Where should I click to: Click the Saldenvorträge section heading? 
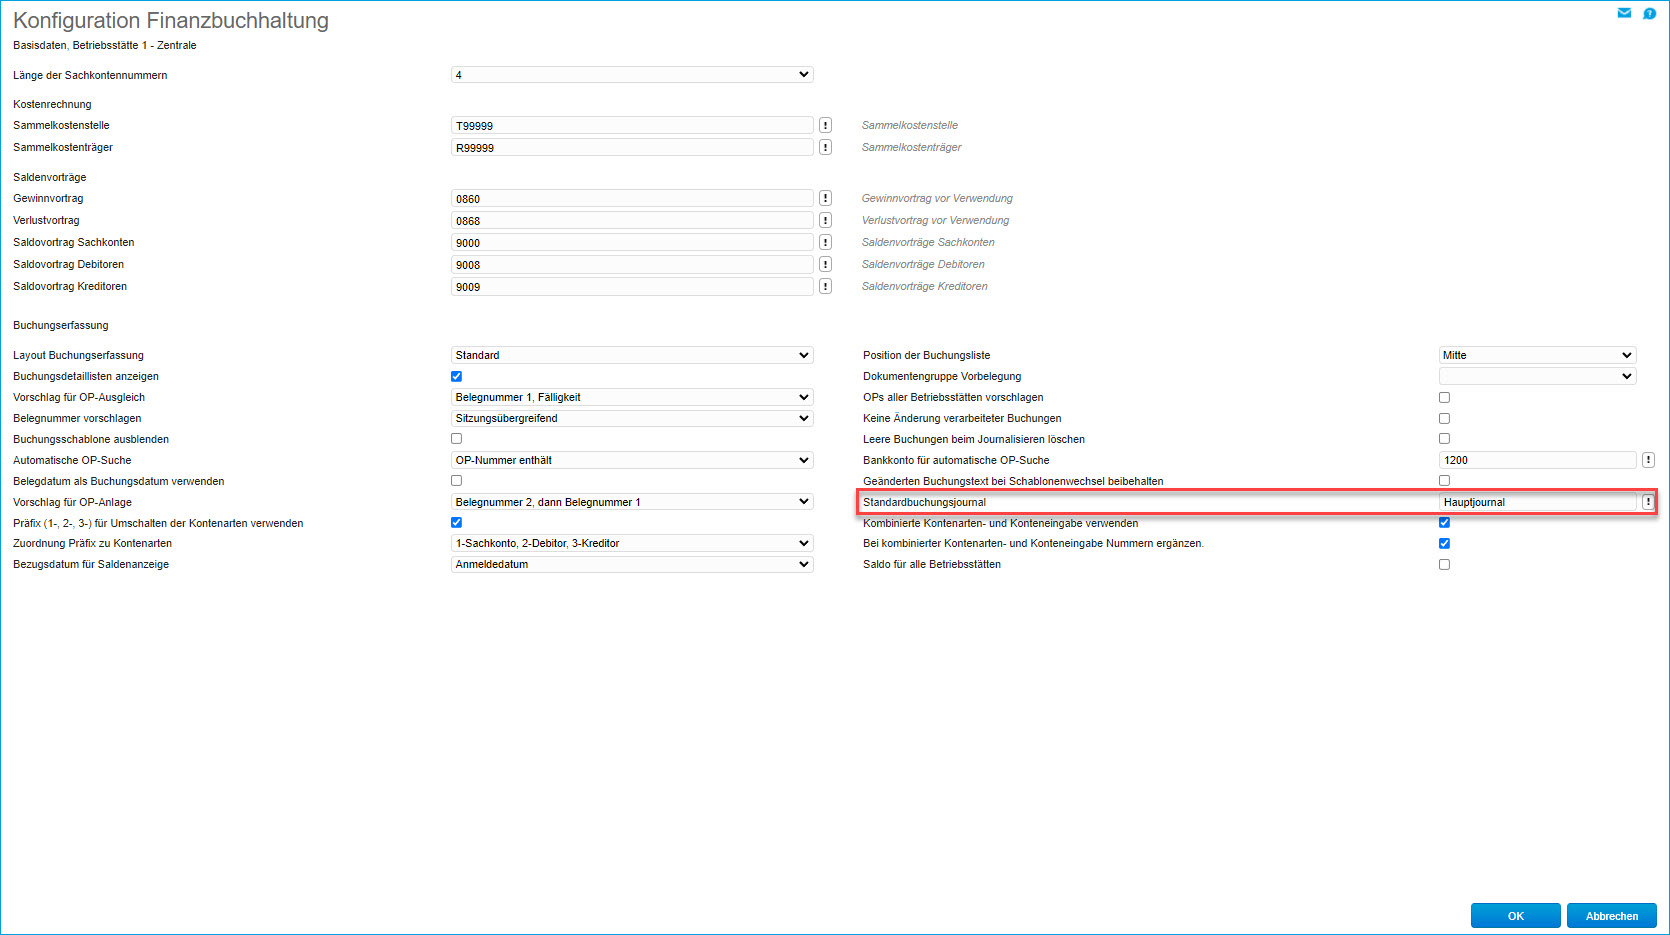click(x=50, y=177)
